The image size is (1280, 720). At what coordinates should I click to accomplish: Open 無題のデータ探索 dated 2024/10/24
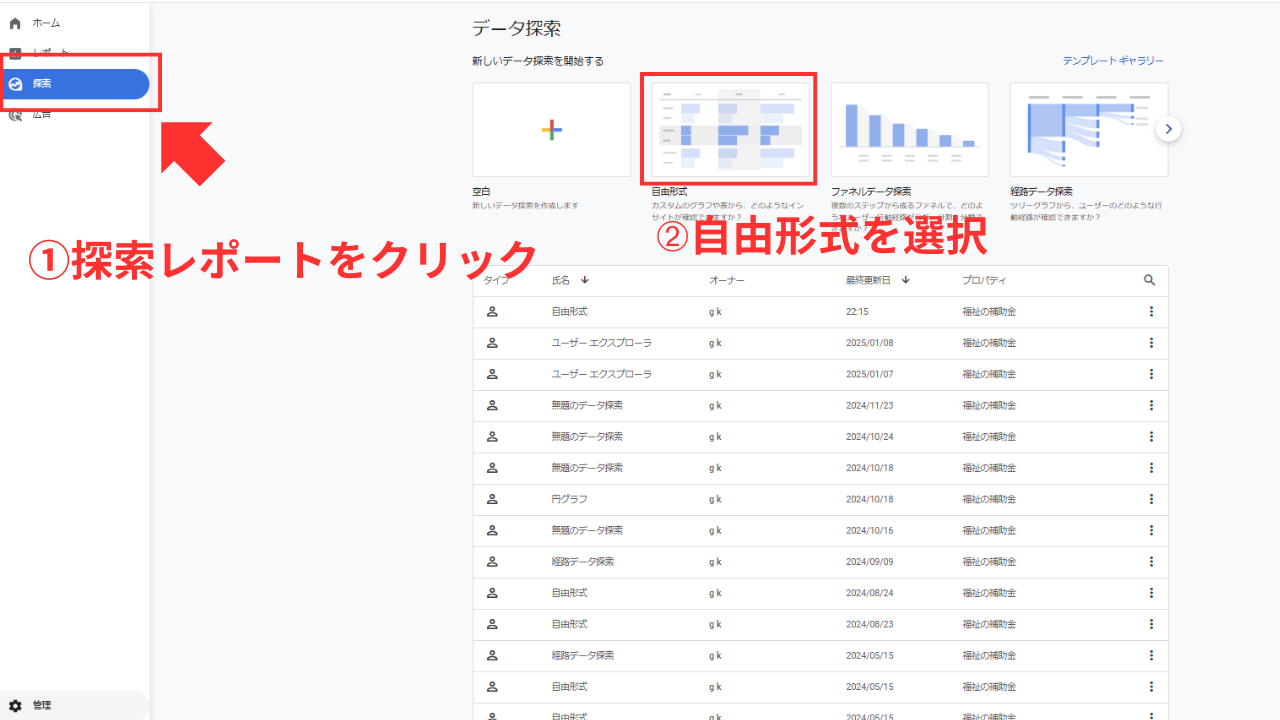587,437
